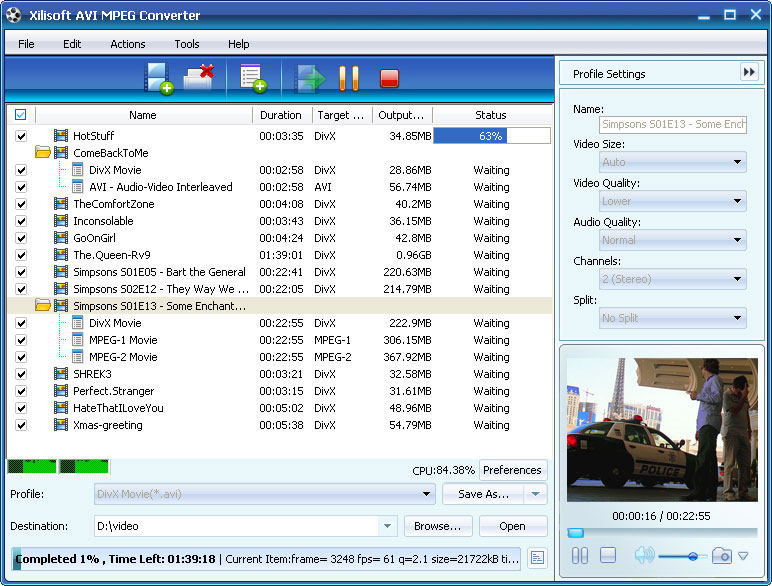Uncheck the HateThatILoveYou checkbox
Screen dimensions: 772x586
pos(21,408)
